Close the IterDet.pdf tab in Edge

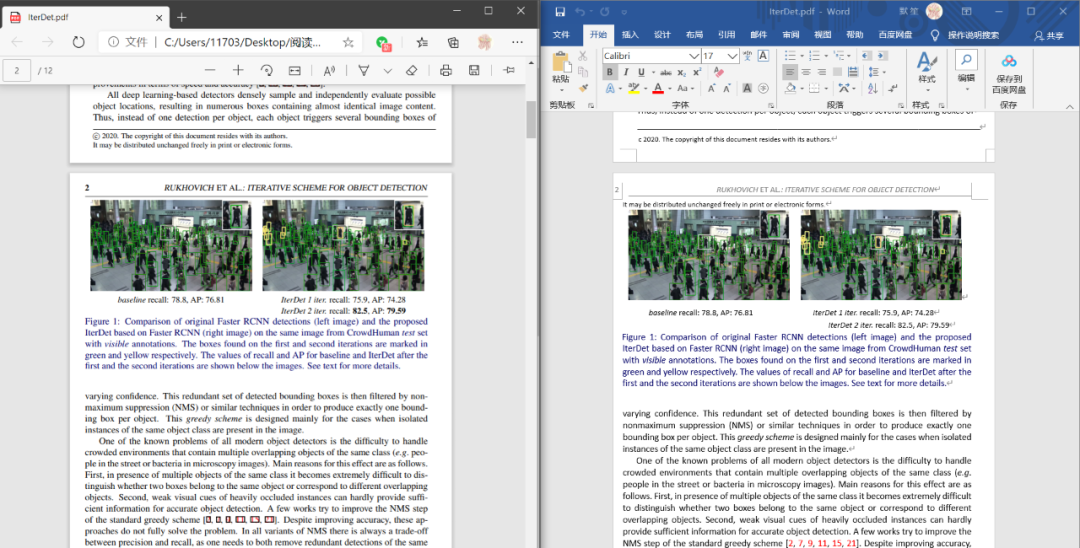(158, 17)
